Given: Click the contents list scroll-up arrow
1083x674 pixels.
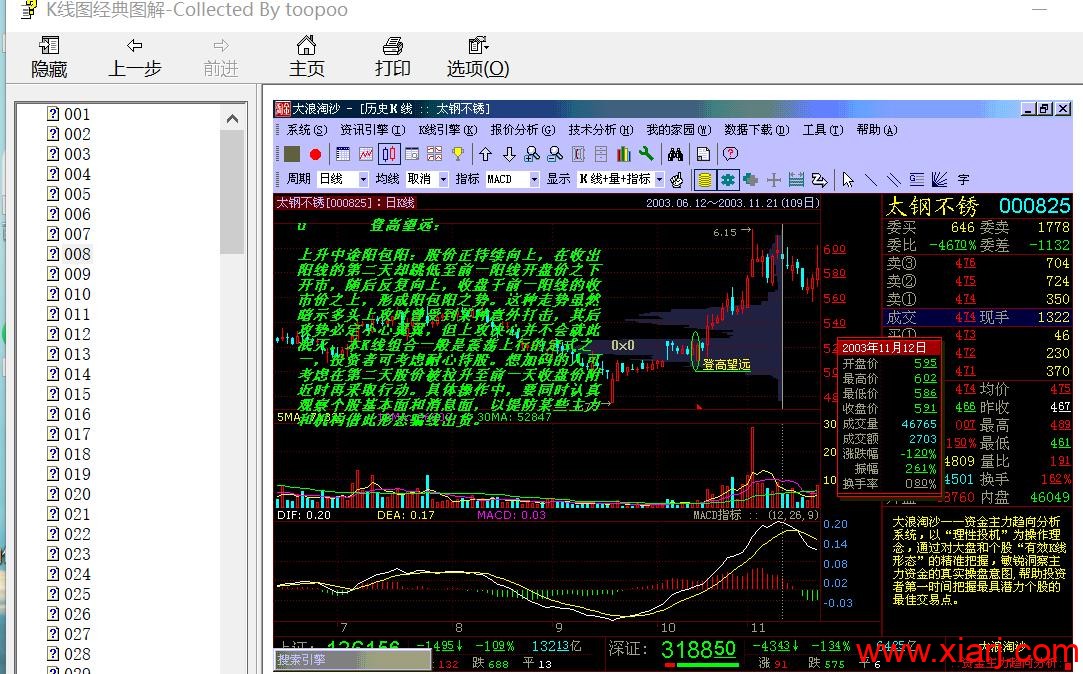Looking at the screenshot, I should coord(233,119).
